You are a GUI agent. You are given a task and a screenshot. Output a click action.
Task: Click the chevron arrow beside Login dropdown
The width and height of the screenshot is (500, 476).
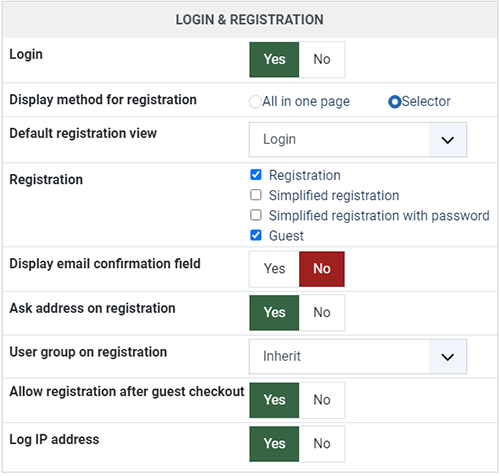tap(448, 140)
